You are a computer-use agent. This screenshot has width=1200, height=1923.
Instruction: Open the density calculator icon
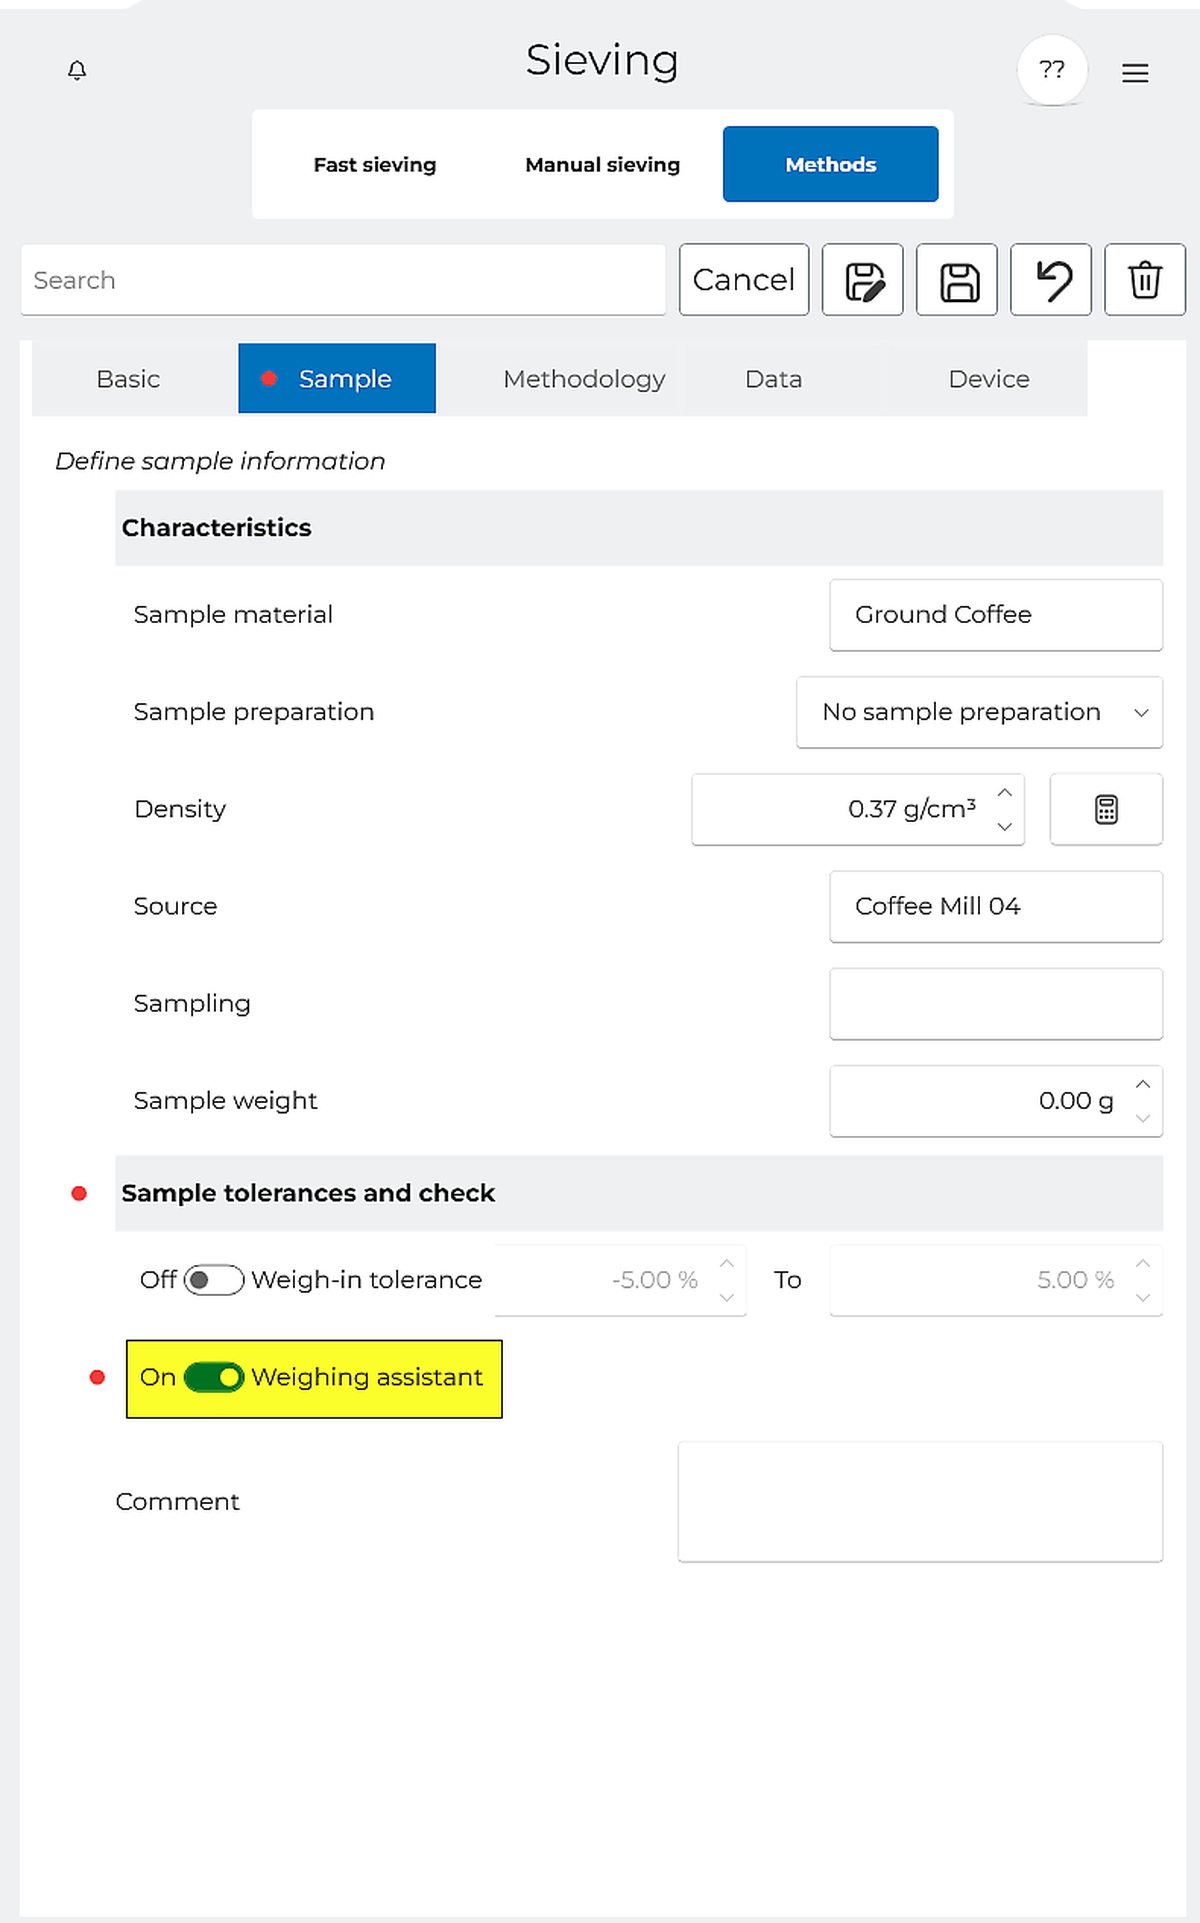pyautogui.click(x=1105, y=809)
